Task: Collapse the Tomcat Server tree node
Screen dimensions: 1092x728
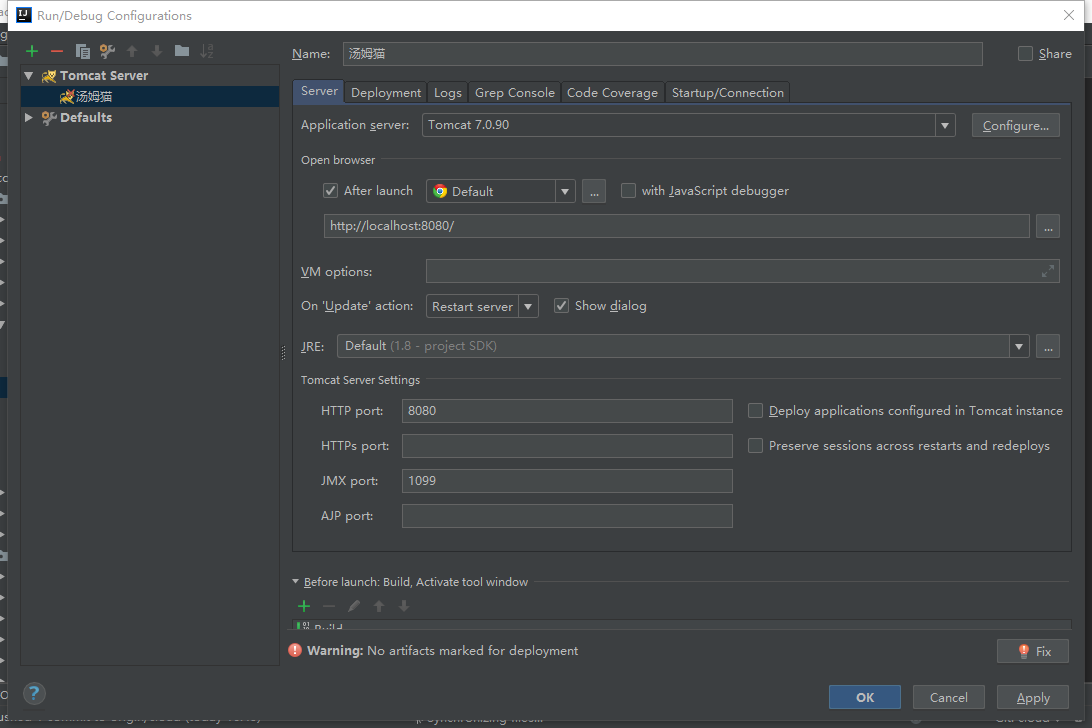Action: (29, 75)
